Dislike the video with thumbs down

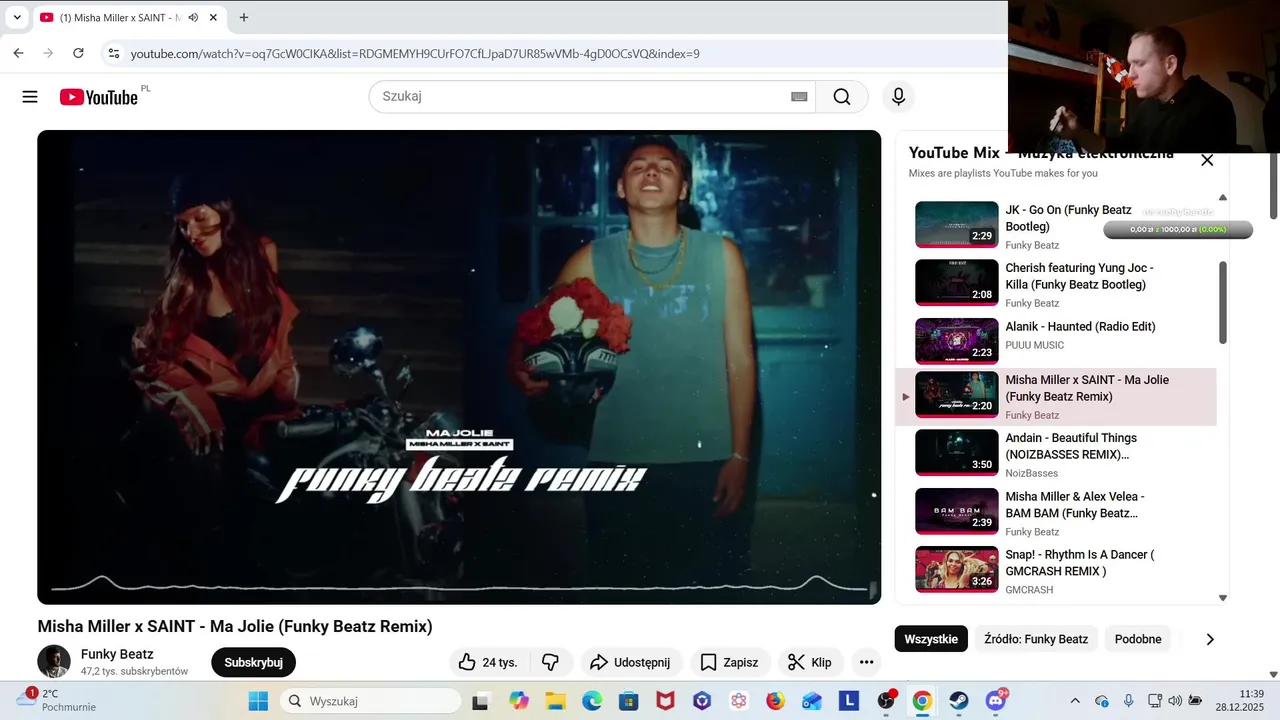550,662
